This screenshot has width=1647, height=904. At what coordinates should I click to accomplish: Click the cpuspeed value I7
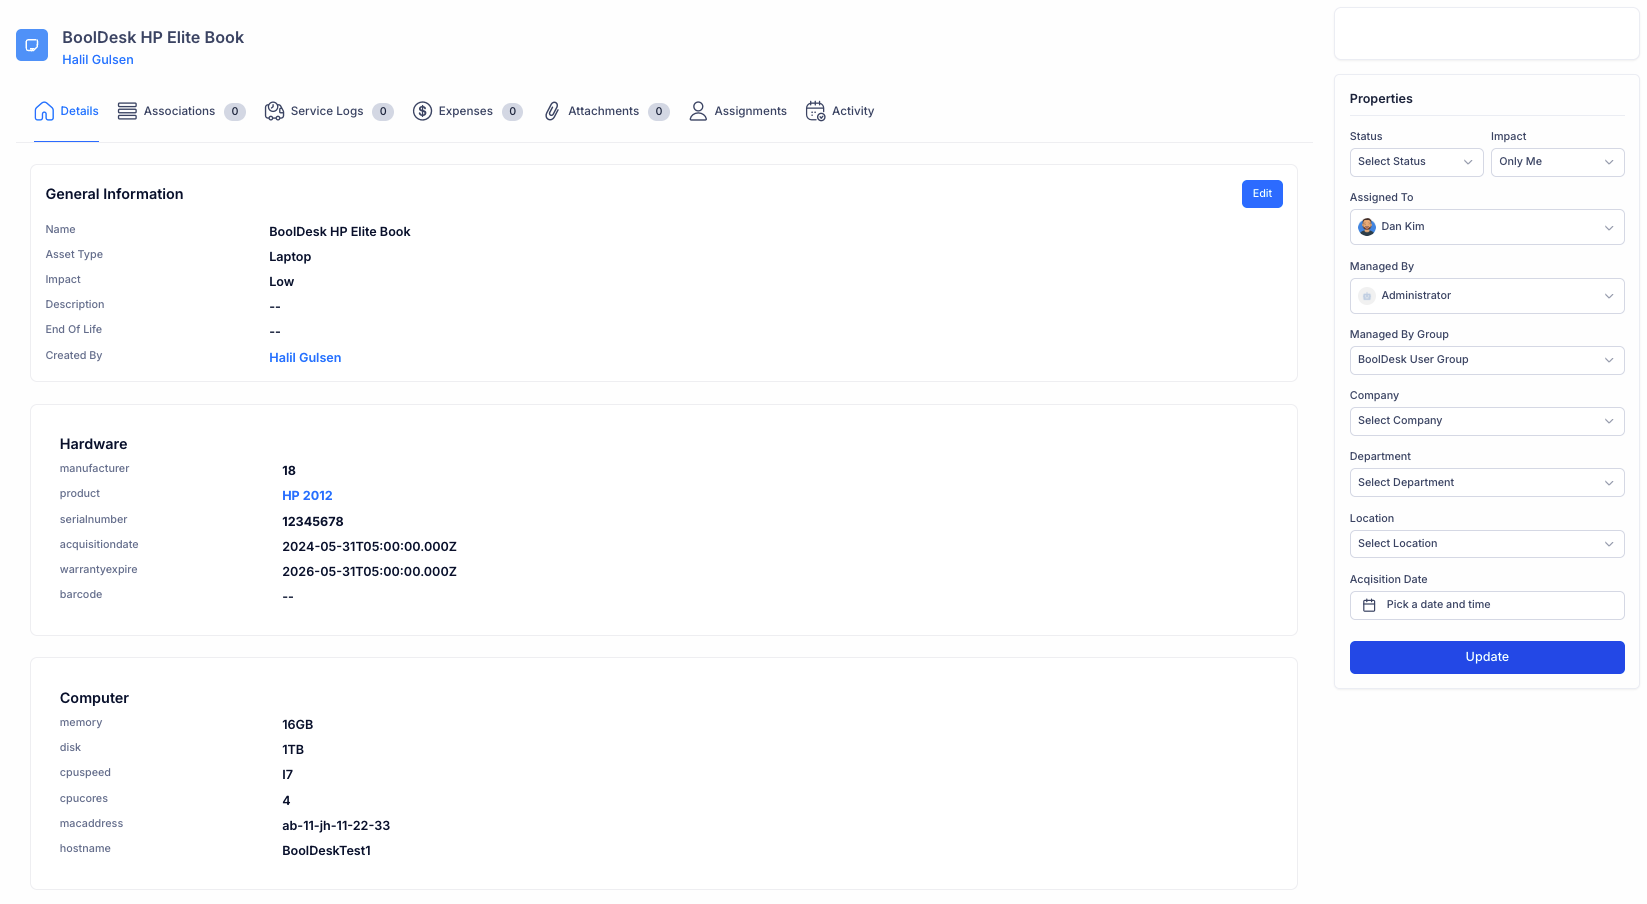coord(288,775)
